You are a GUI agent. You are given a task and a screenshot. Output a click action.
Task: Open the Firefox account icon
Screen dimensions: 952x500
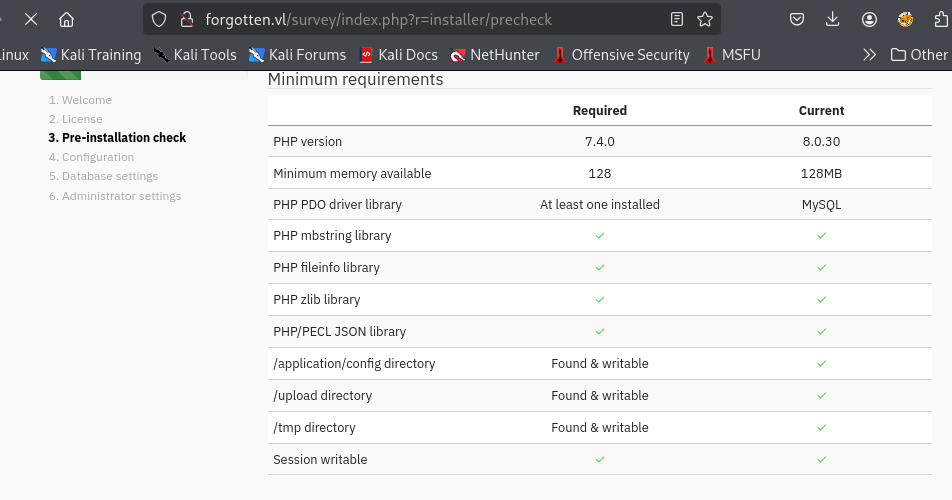point(869,19)
